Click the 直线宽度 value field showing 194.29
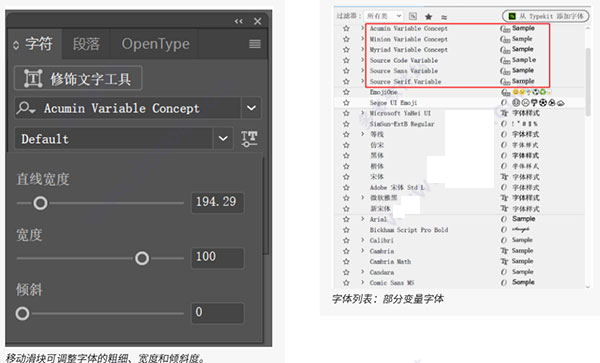This screenshot has height=363, width=600. (x=218, y=202)
